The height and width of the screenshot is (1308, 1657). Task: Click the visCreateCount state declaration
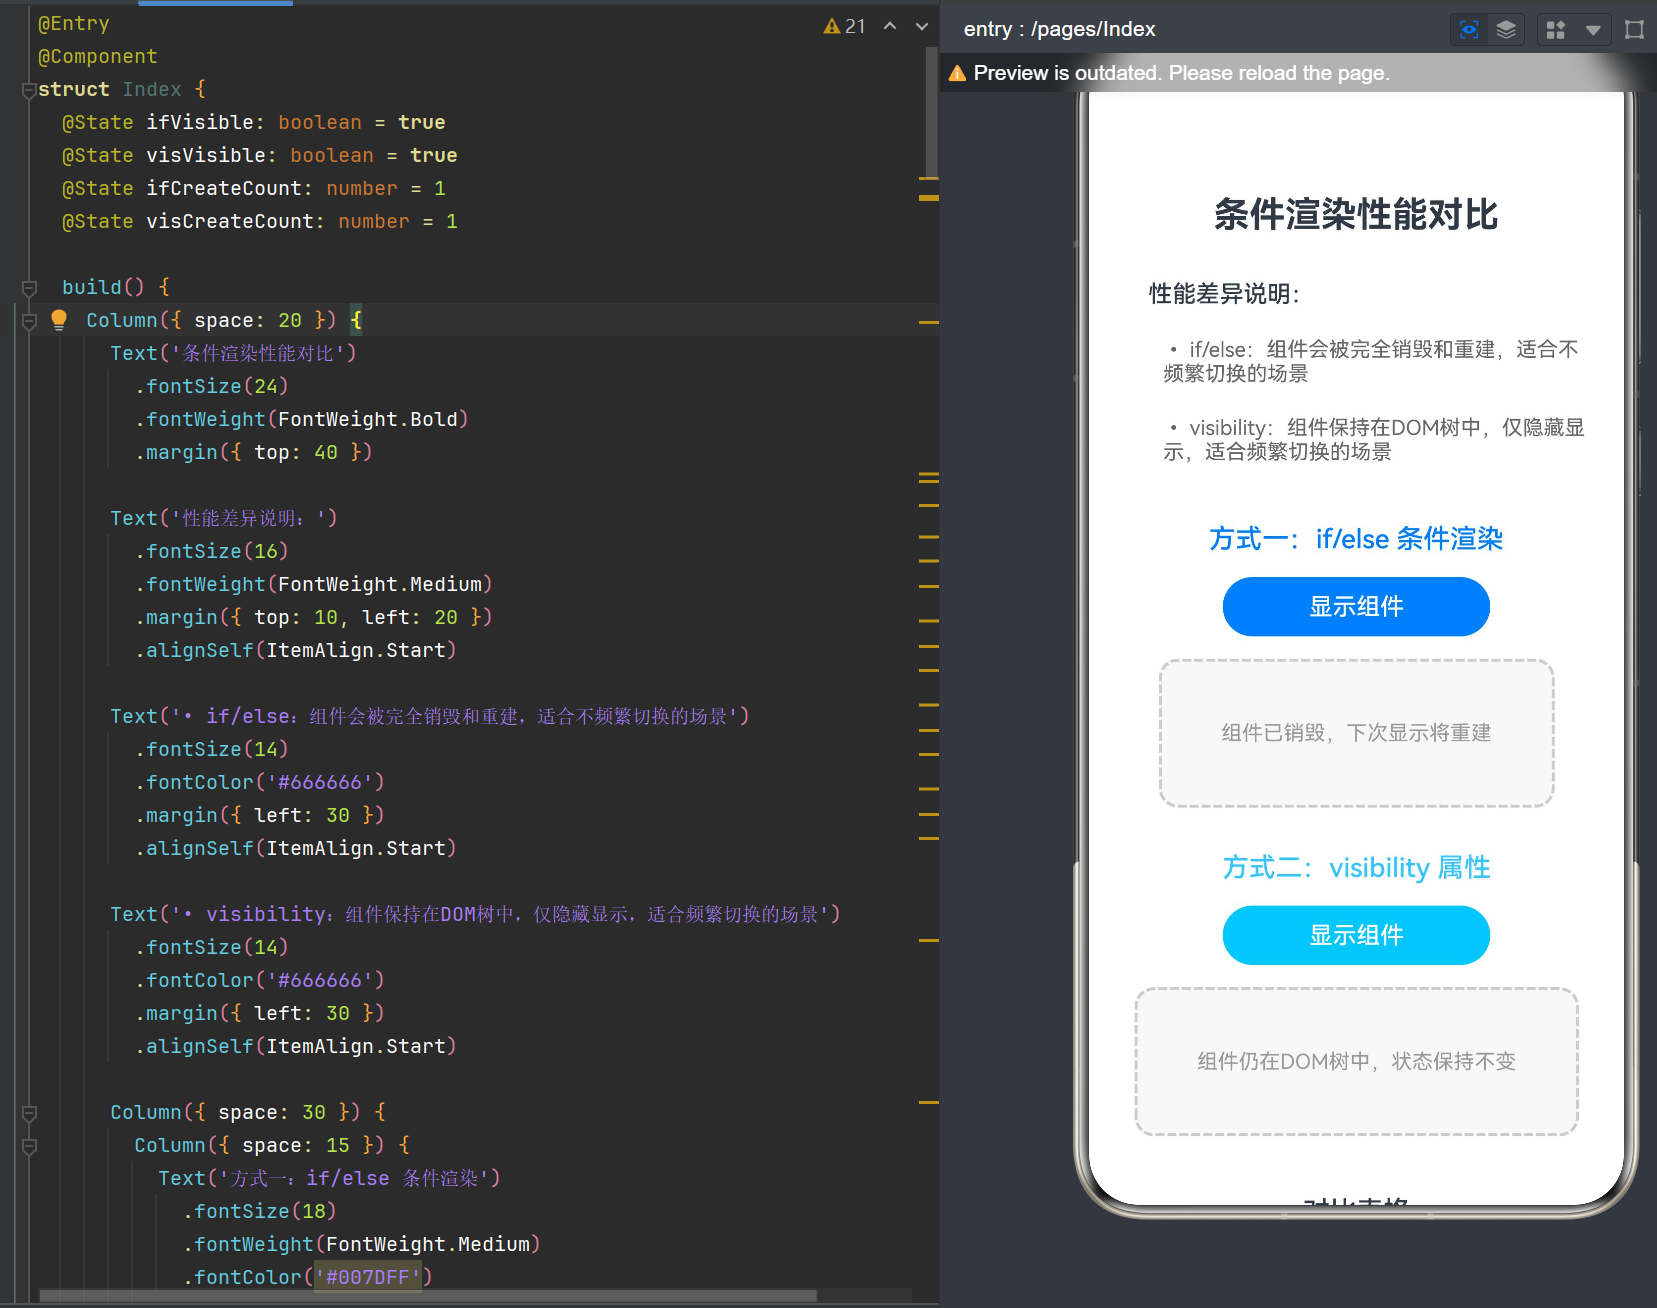[260, 221]
